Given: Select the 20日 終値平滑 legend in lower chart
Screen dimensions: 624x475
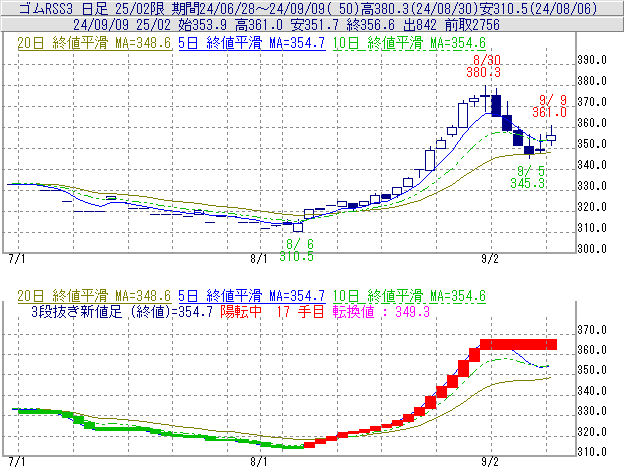Looking at the screenshot, I should 94,296.
